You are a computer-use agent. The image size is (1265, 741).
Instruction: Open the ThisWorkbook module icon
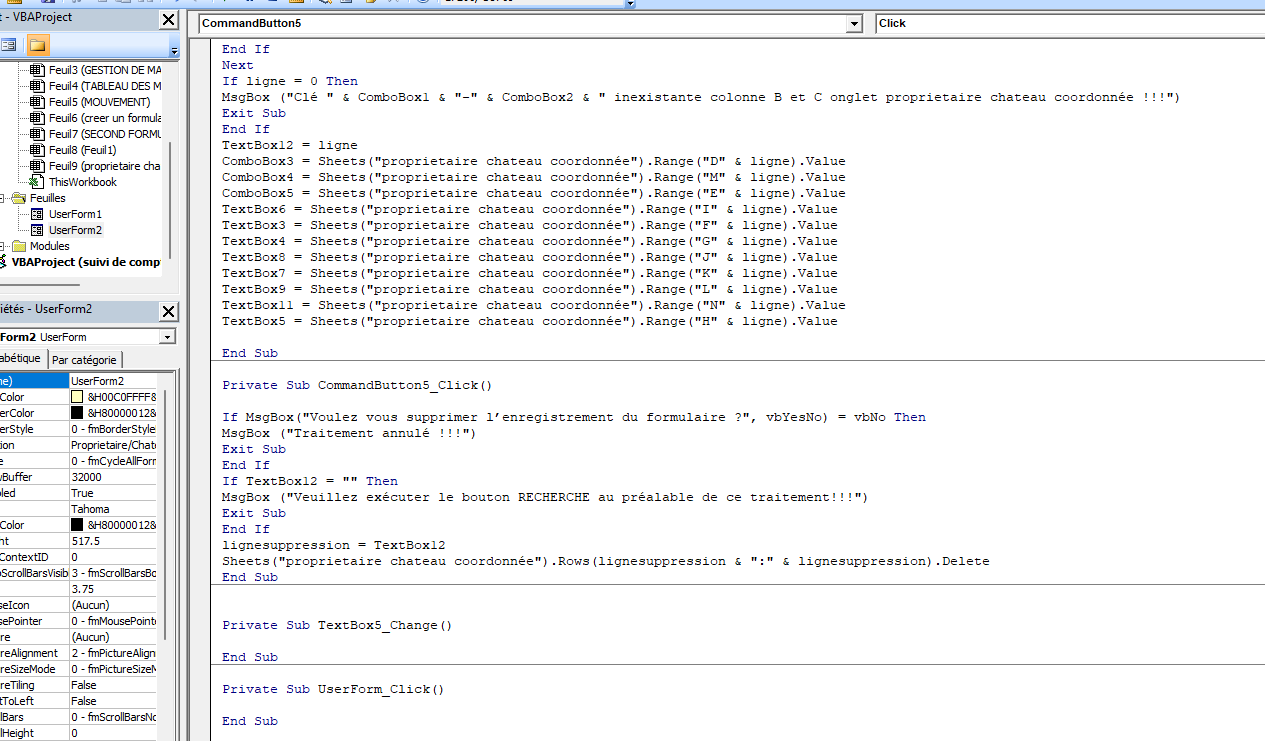37,182
